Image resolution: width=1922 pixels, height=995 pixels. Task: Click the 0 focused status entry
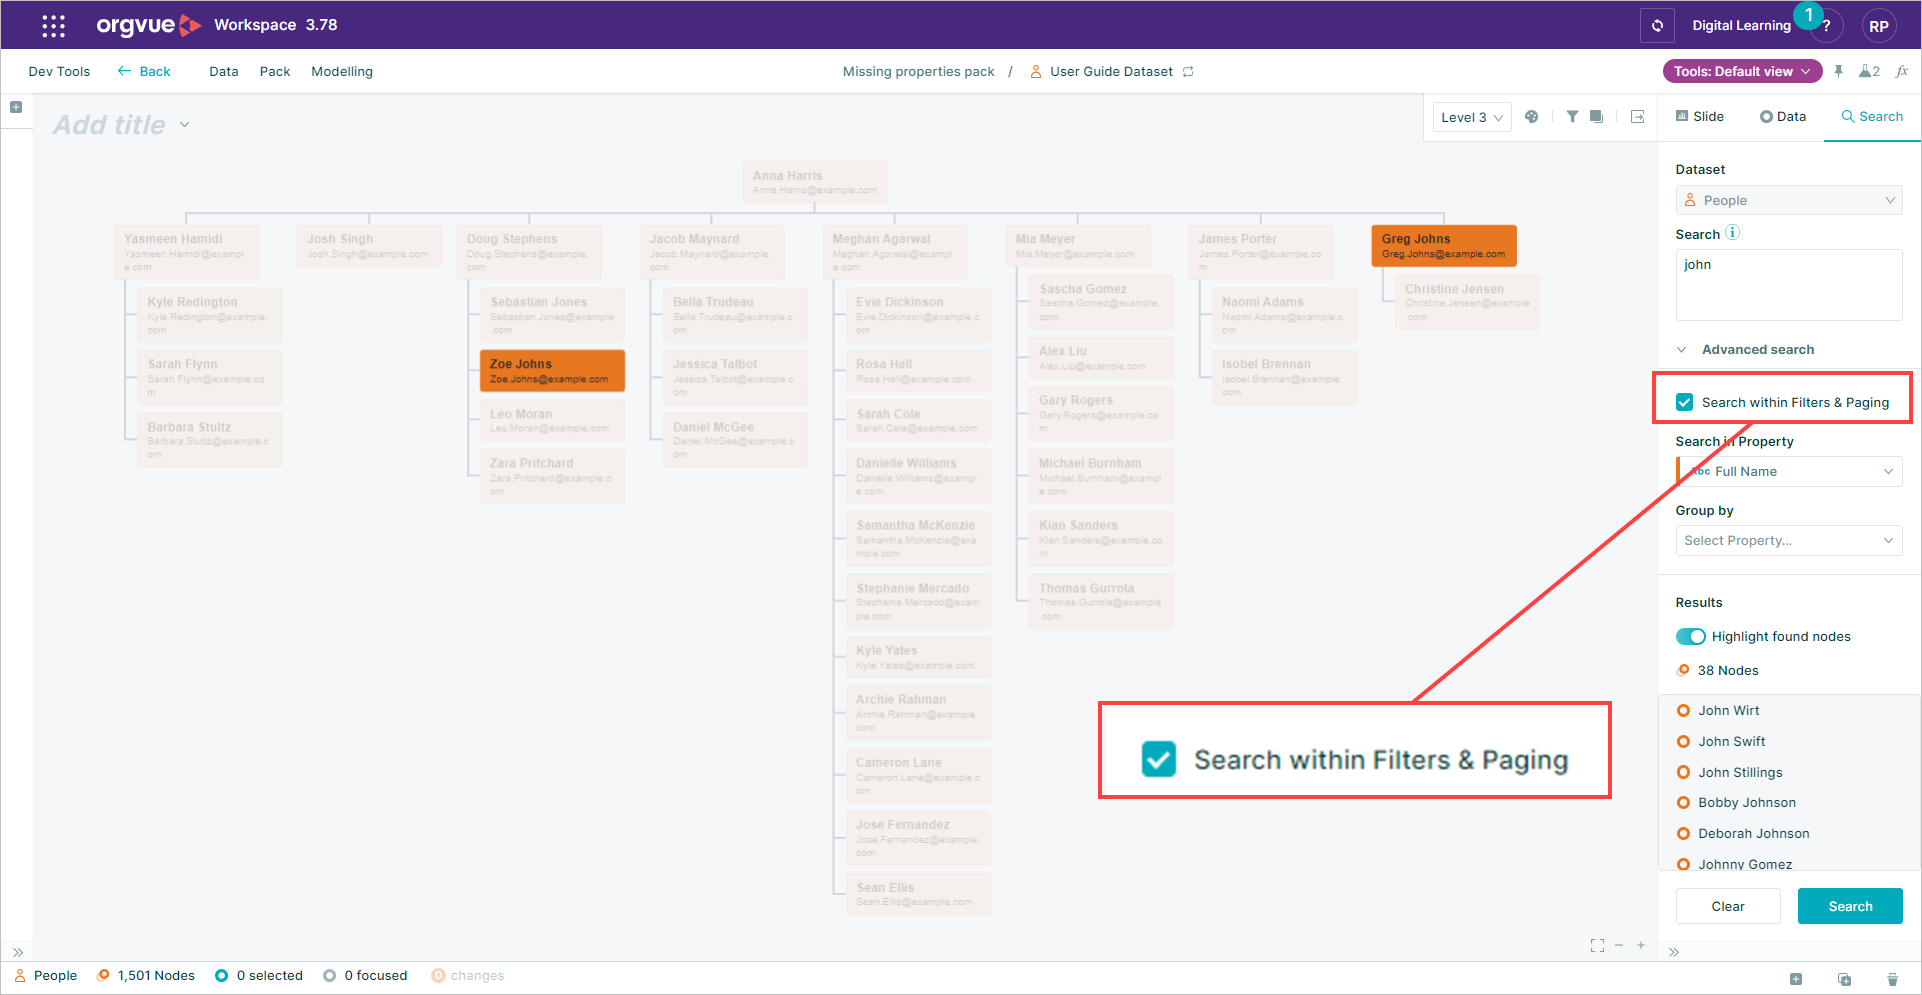pyautogui.click(x=365, y=975)
